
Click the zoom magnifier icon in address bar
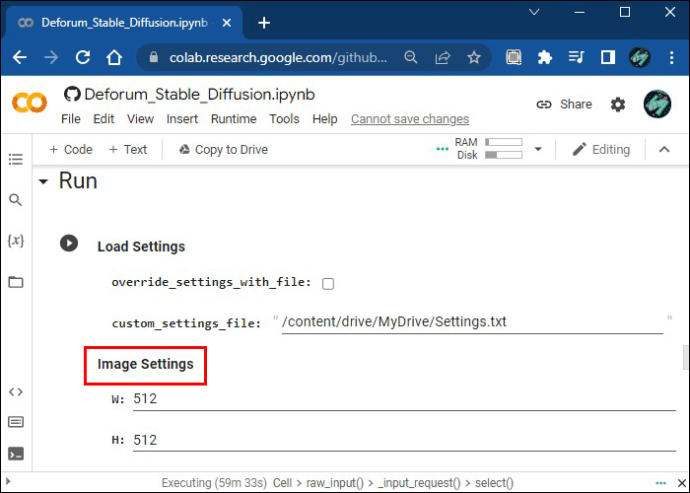point(411,57)
